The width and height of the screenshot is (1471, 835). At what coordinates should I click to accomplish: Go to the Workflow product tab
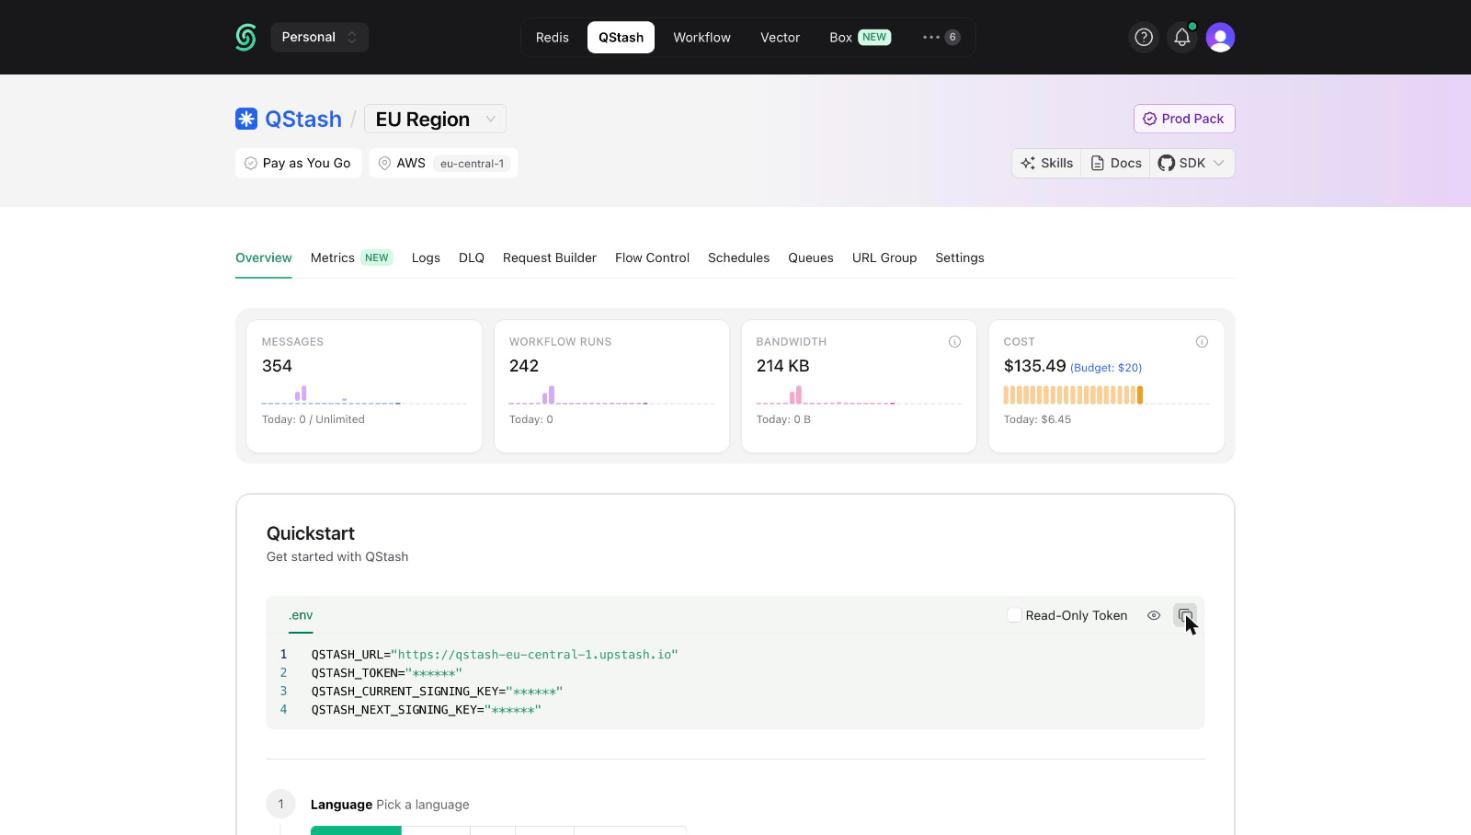pyautogui.click(x=702, y=37)
